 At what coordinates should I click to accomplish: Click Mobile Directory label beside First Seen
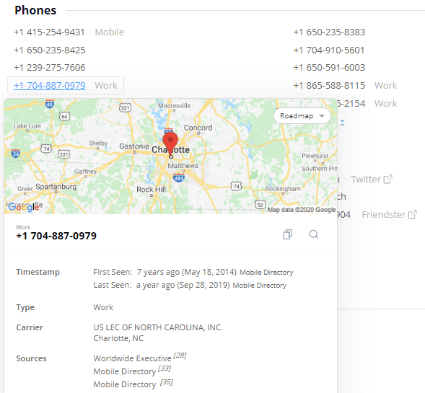[x=266, y=273]
